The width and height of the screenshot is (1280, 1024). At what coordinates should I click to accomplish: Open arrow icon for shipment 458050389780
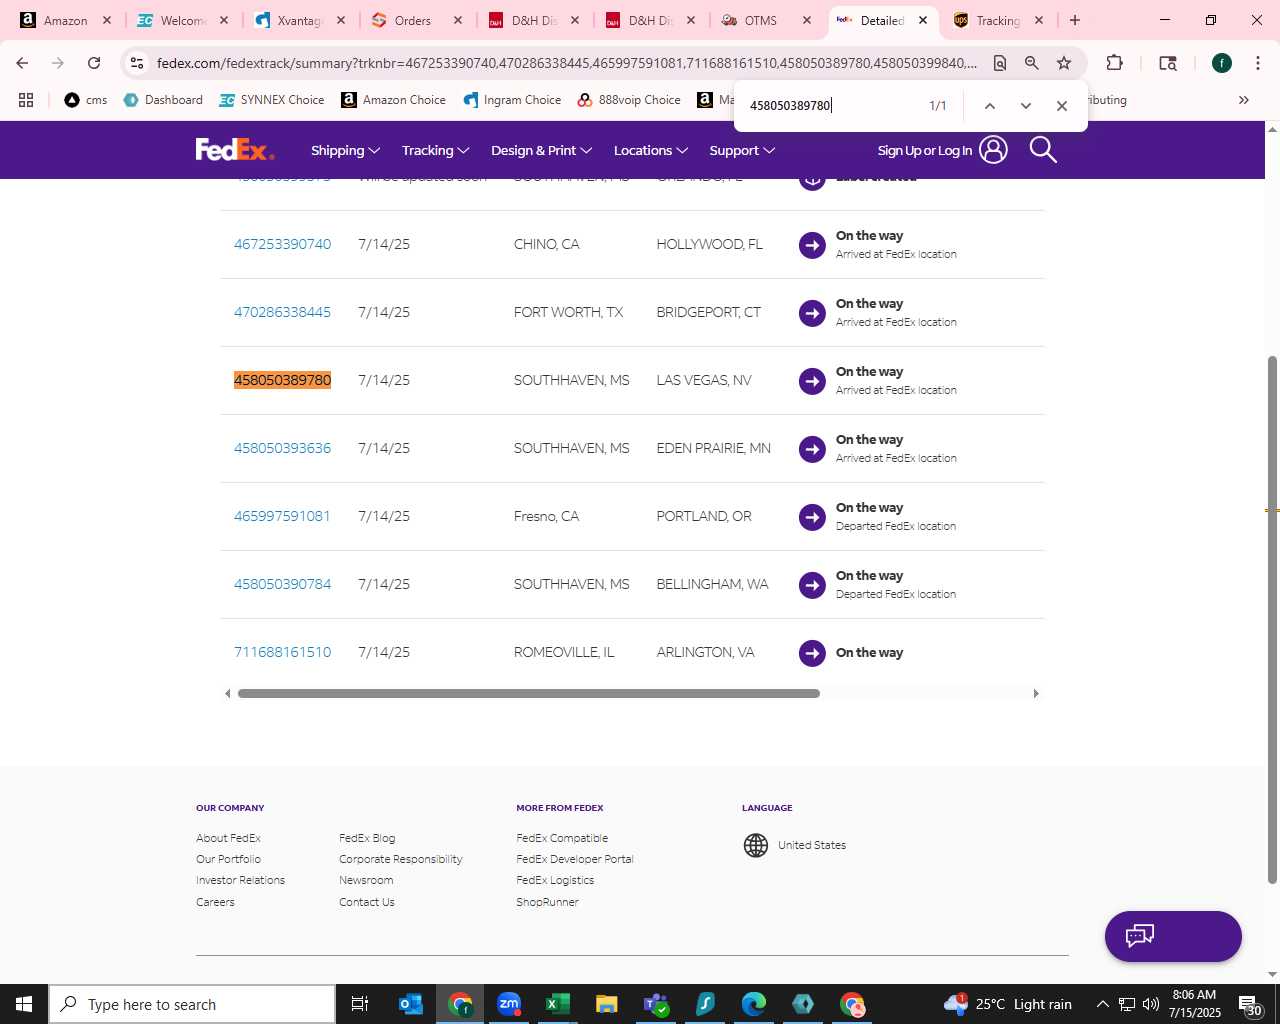812,381
